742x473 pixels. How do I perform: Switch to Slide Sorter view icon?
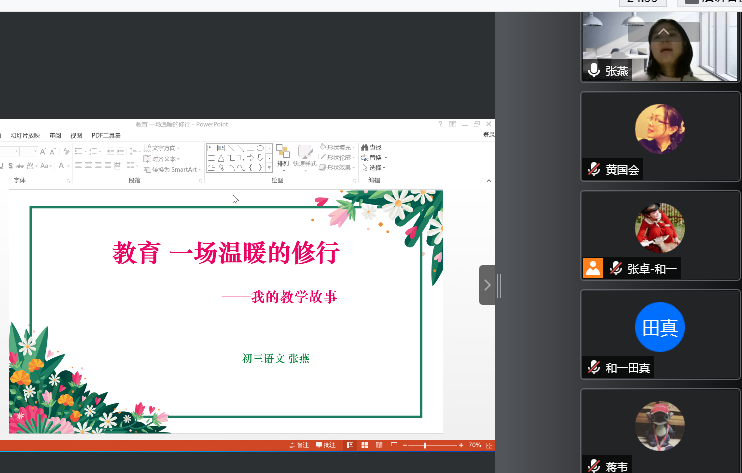pos(363,444)
